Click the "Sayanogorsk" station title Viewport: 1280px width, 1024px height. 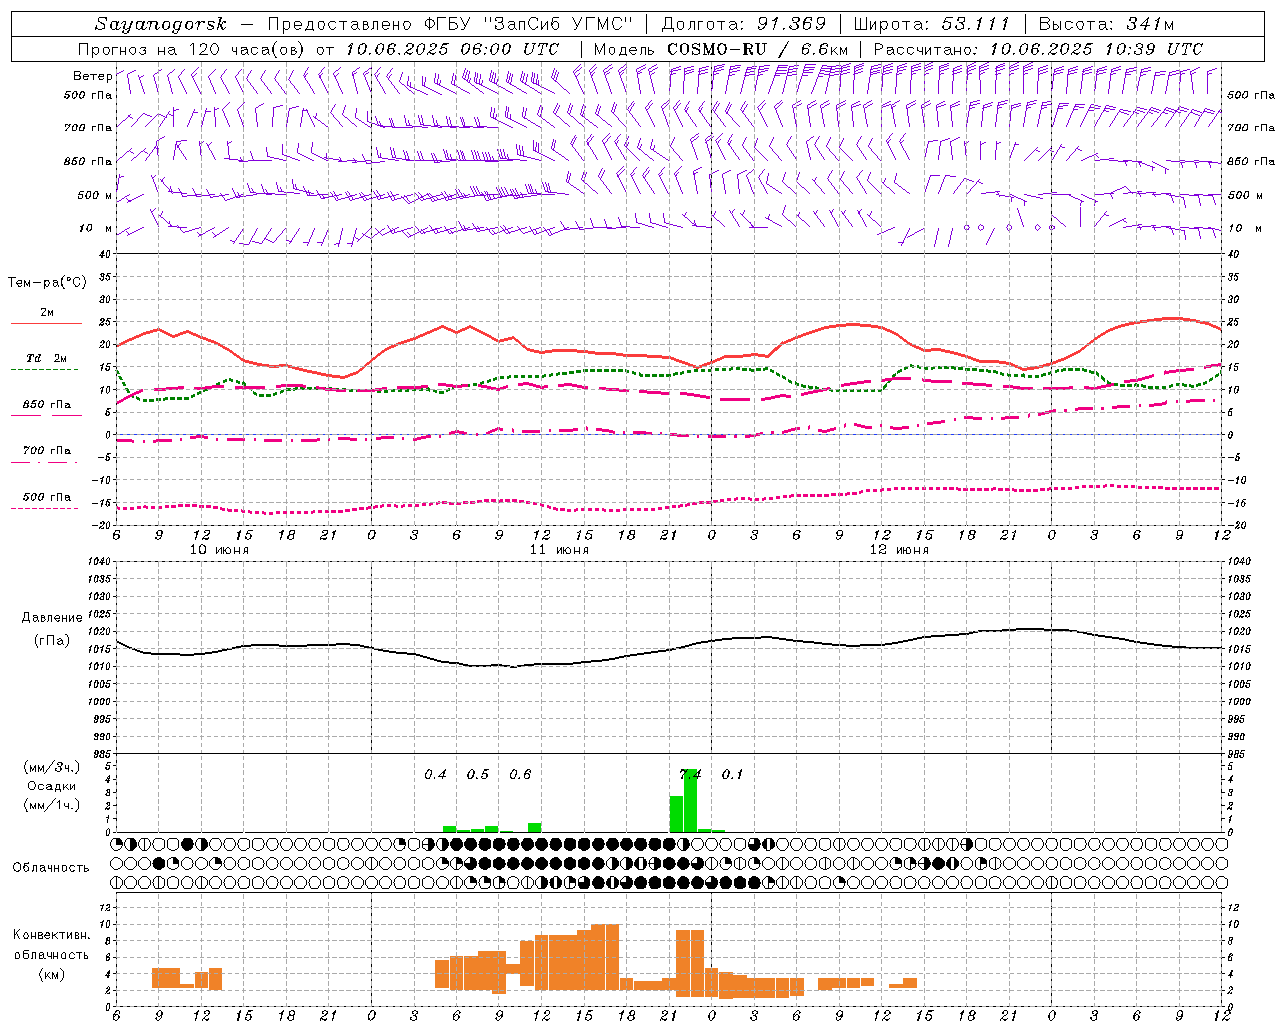(161, 24)
